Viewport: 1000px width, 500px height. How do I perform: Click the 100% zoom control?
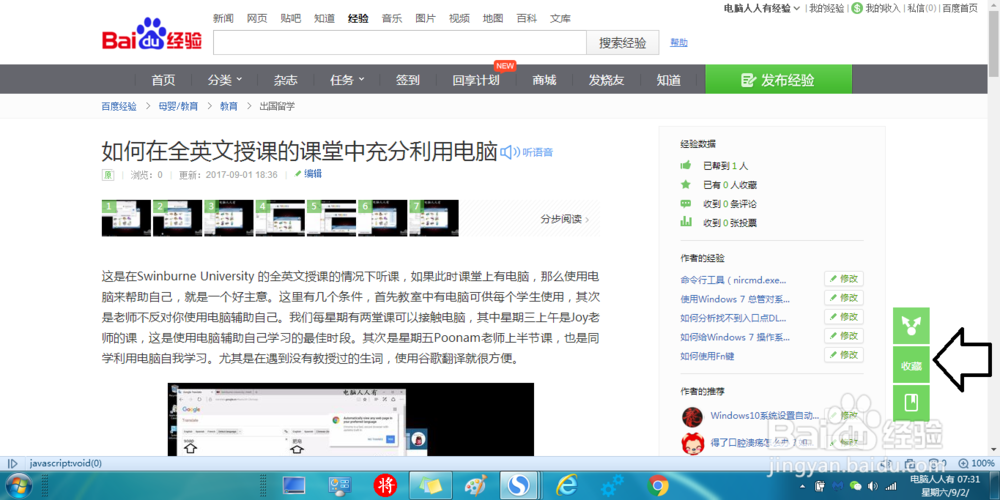click(x=976, y=464)
